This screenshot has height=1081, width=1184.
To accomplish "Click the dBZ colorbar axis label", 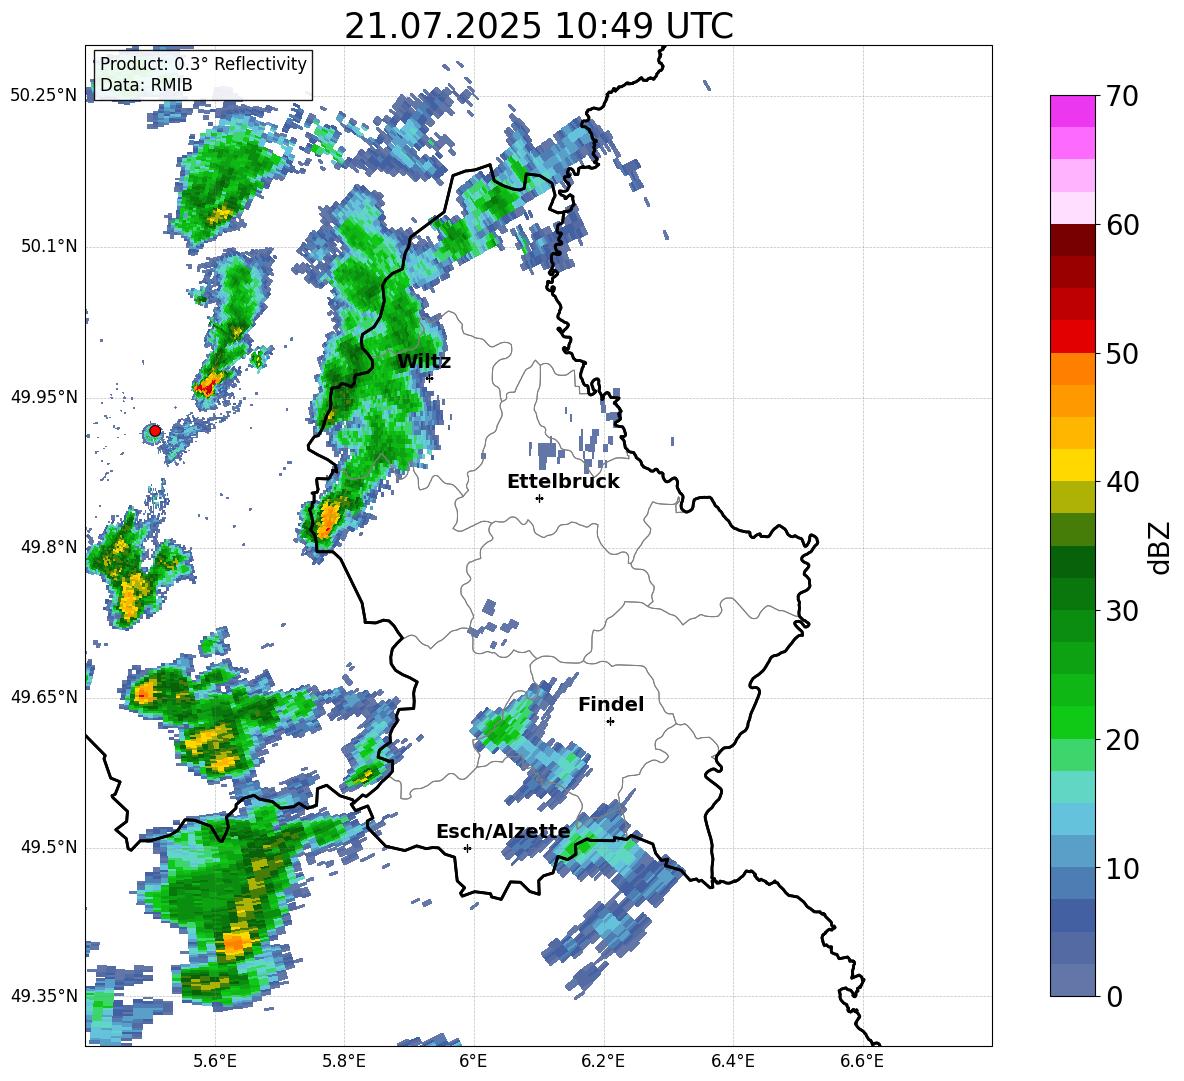I will pos(1161,547).
